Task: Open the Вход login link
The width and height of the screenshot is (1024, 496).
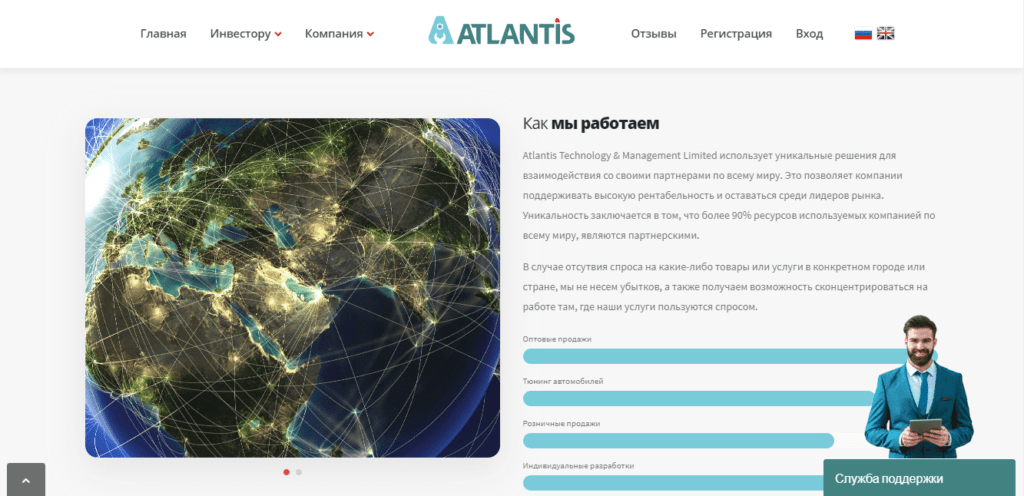Action: (809, 34)
